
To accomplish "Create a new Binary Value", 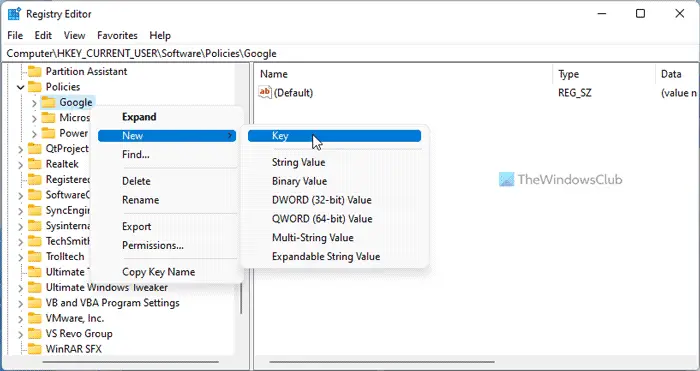I will 334,181.
